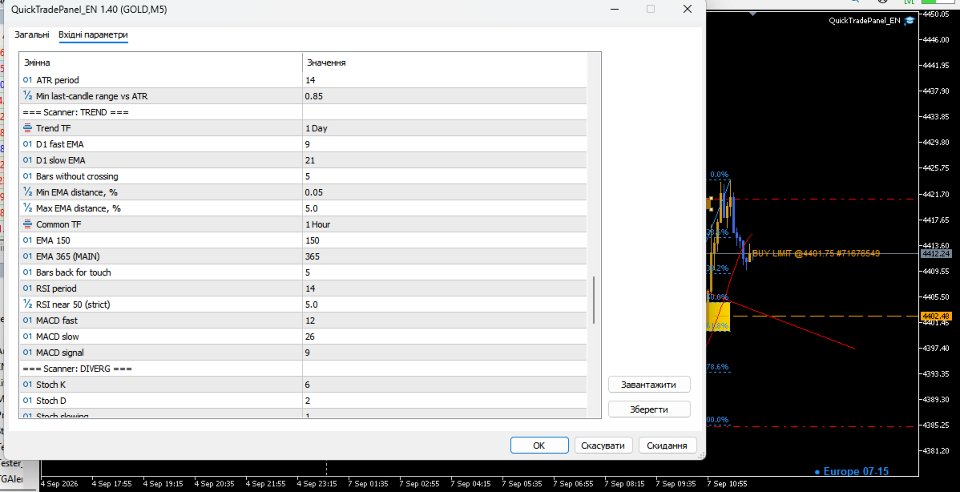
Task: Click the Зберегти button
Action: pyautogui.click(x=649, y=409)
